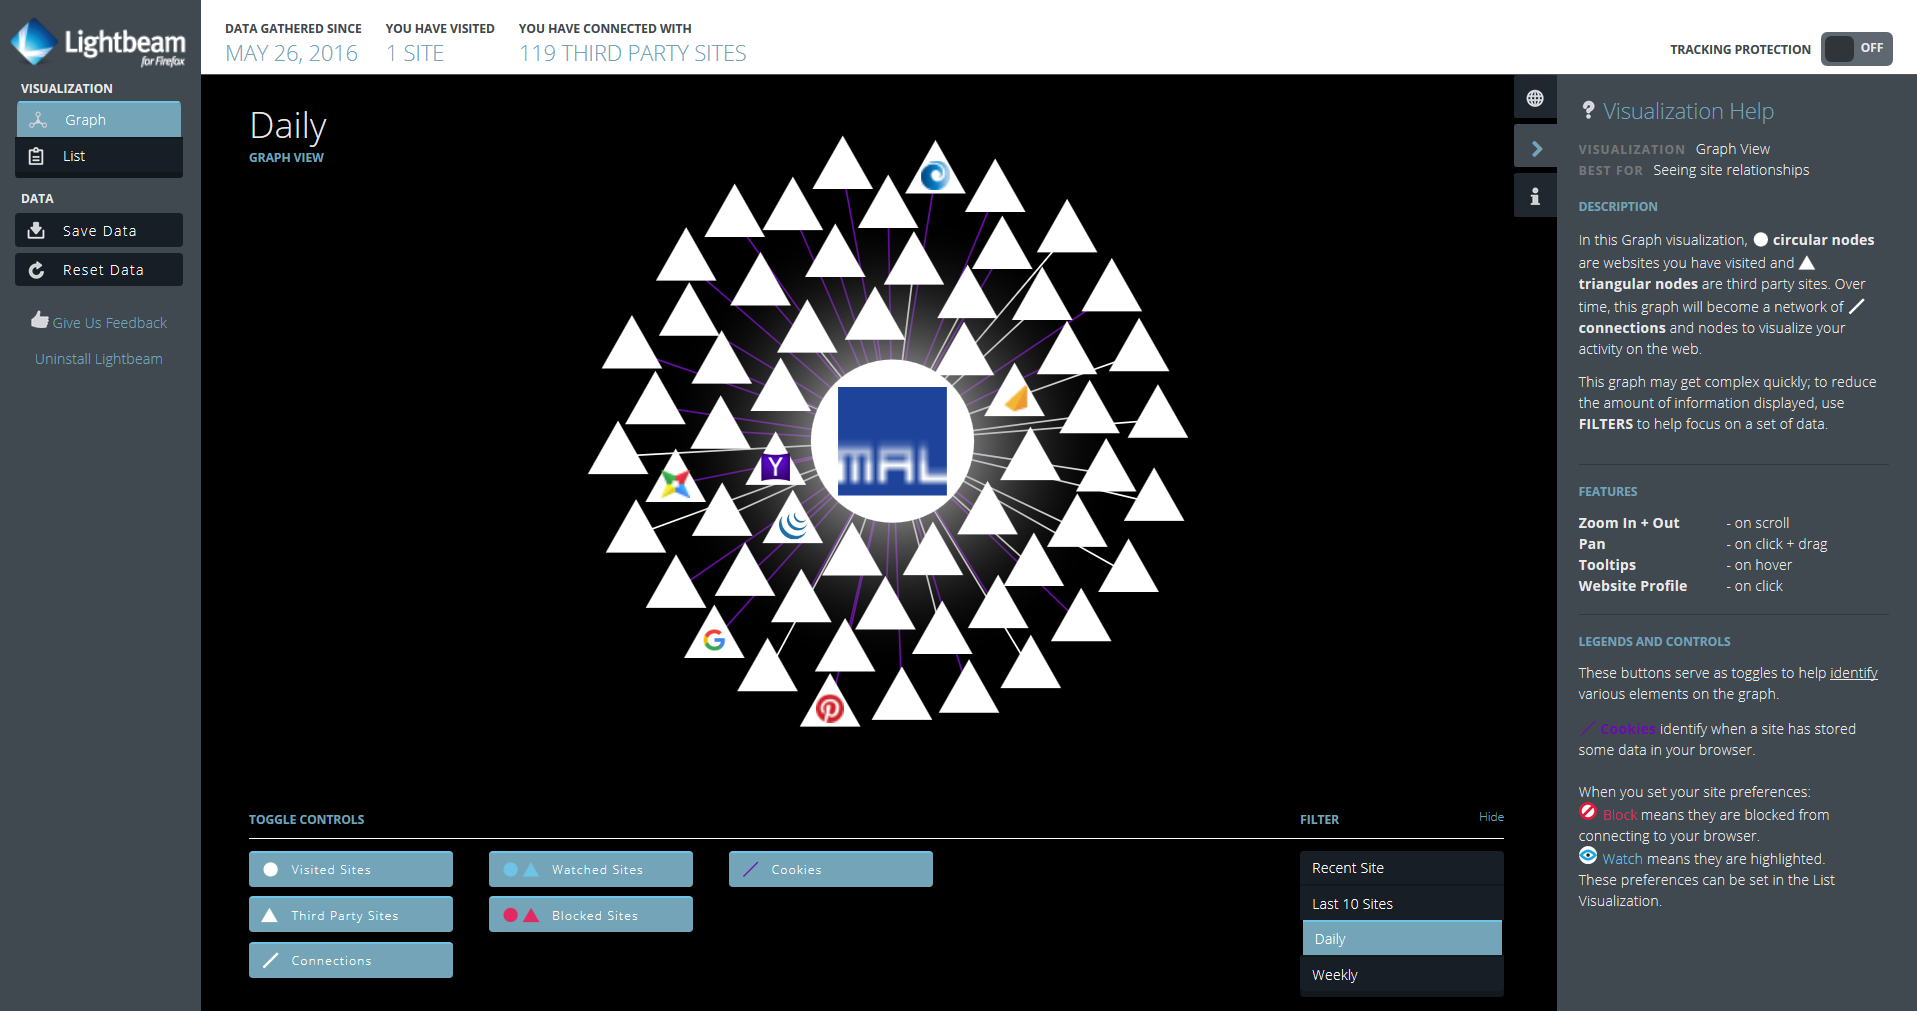Click the Lightbeam logo
Viewport: 1917px width, 1011px height.
(x=98, y=43)
